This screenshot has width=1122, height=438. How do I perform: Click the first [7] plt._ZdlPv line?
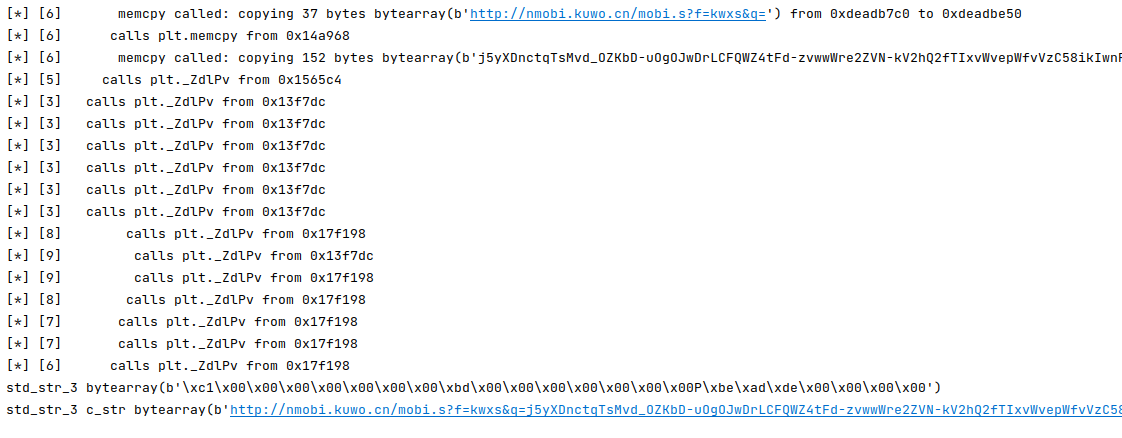pyautogui.click(x=237, y=322)
